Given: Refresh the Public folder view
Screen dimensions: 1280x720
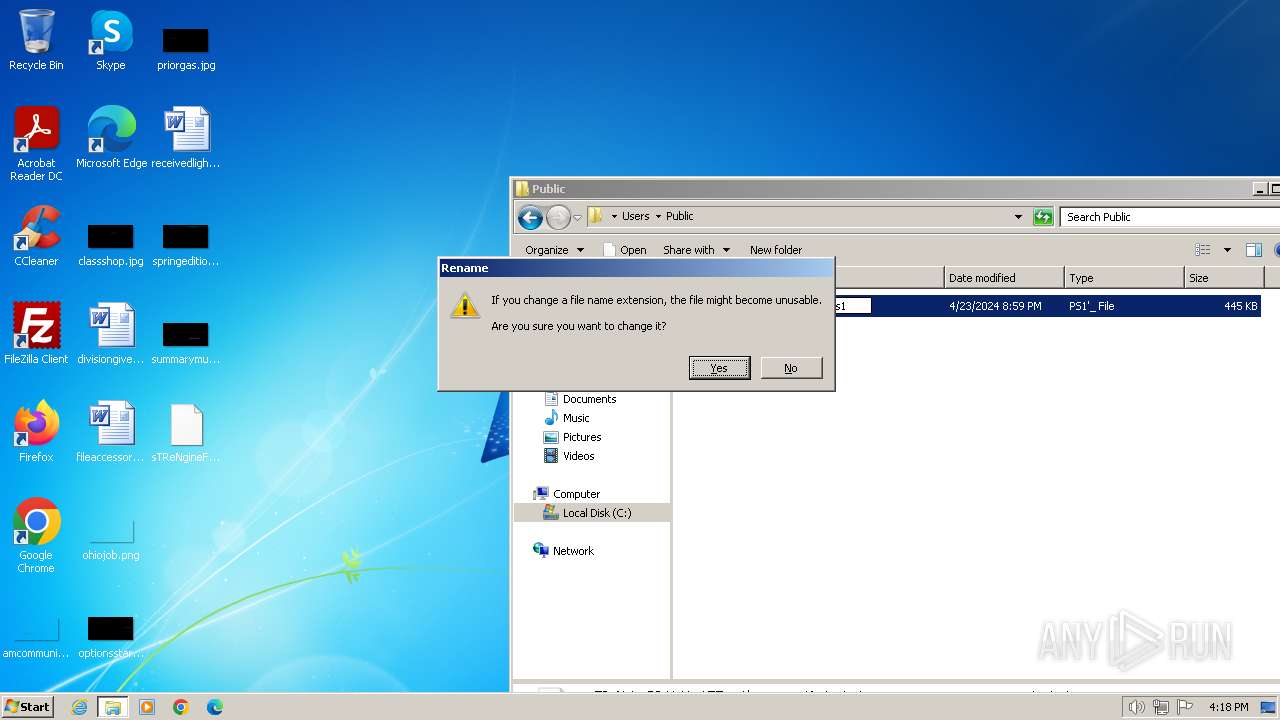Looking at the screenshot, I should point(1043,217).
